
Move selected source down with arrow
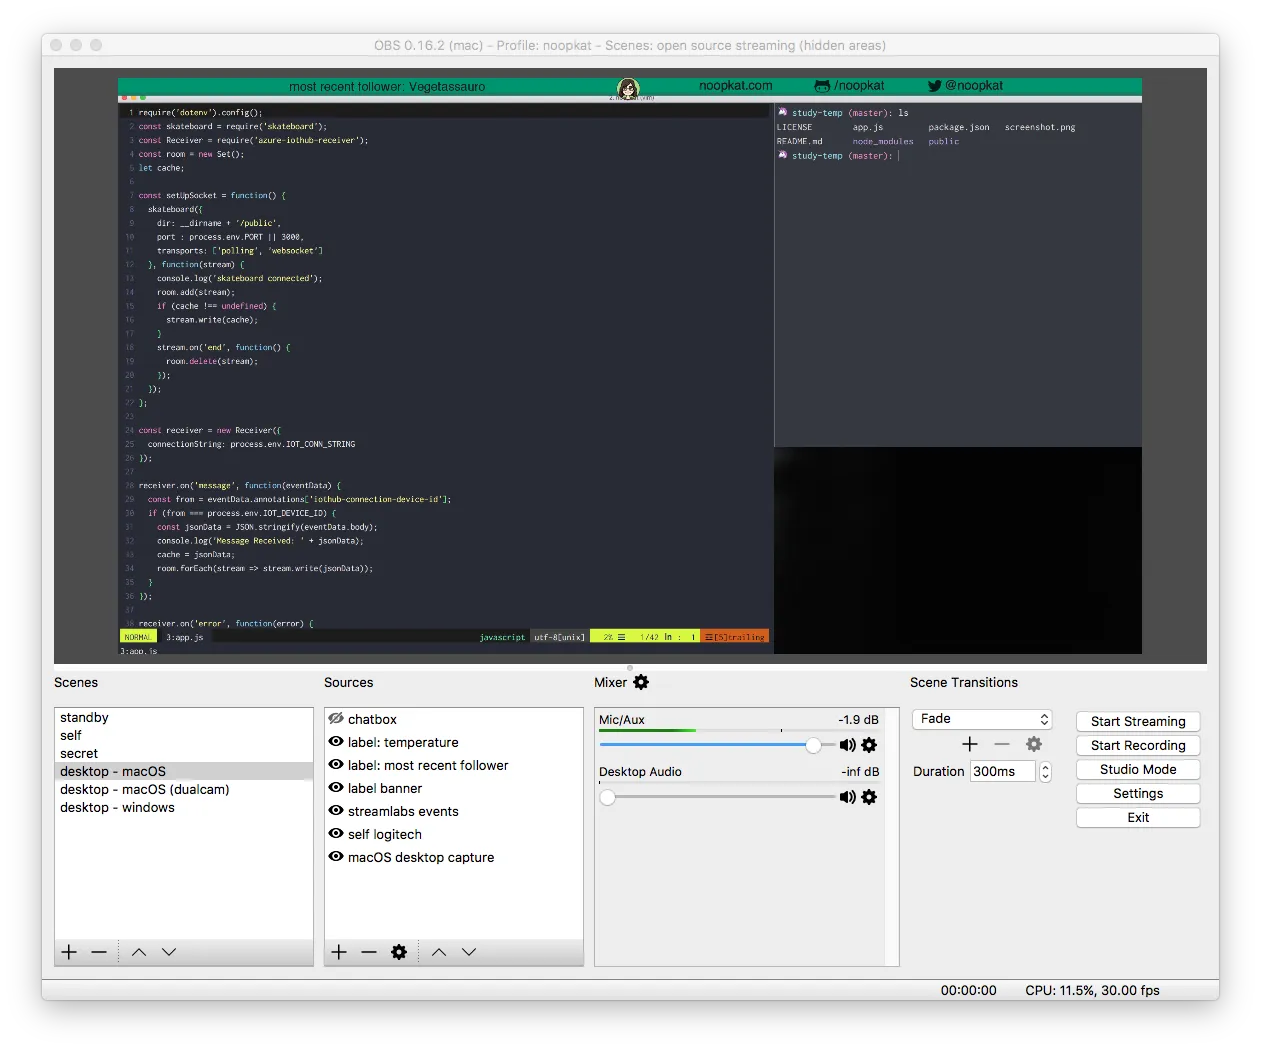(x=469, y=952)
